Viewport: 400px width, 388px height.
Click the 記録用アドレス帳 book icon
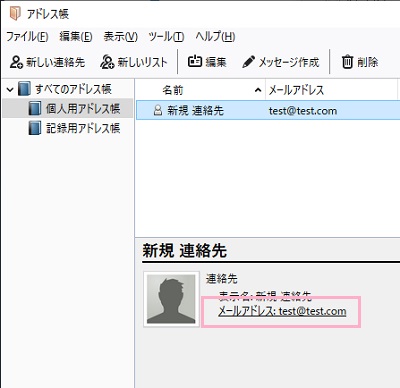35,128
